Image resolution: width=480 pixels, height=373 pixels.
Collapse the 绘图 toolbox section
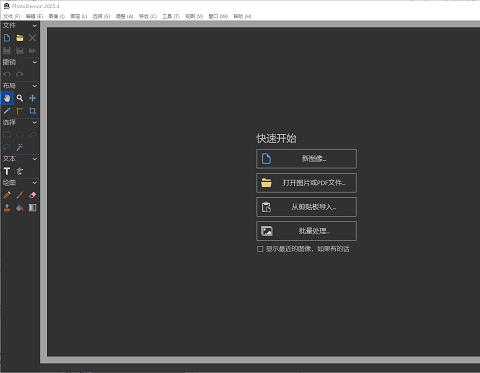click(x=35, y=183)
